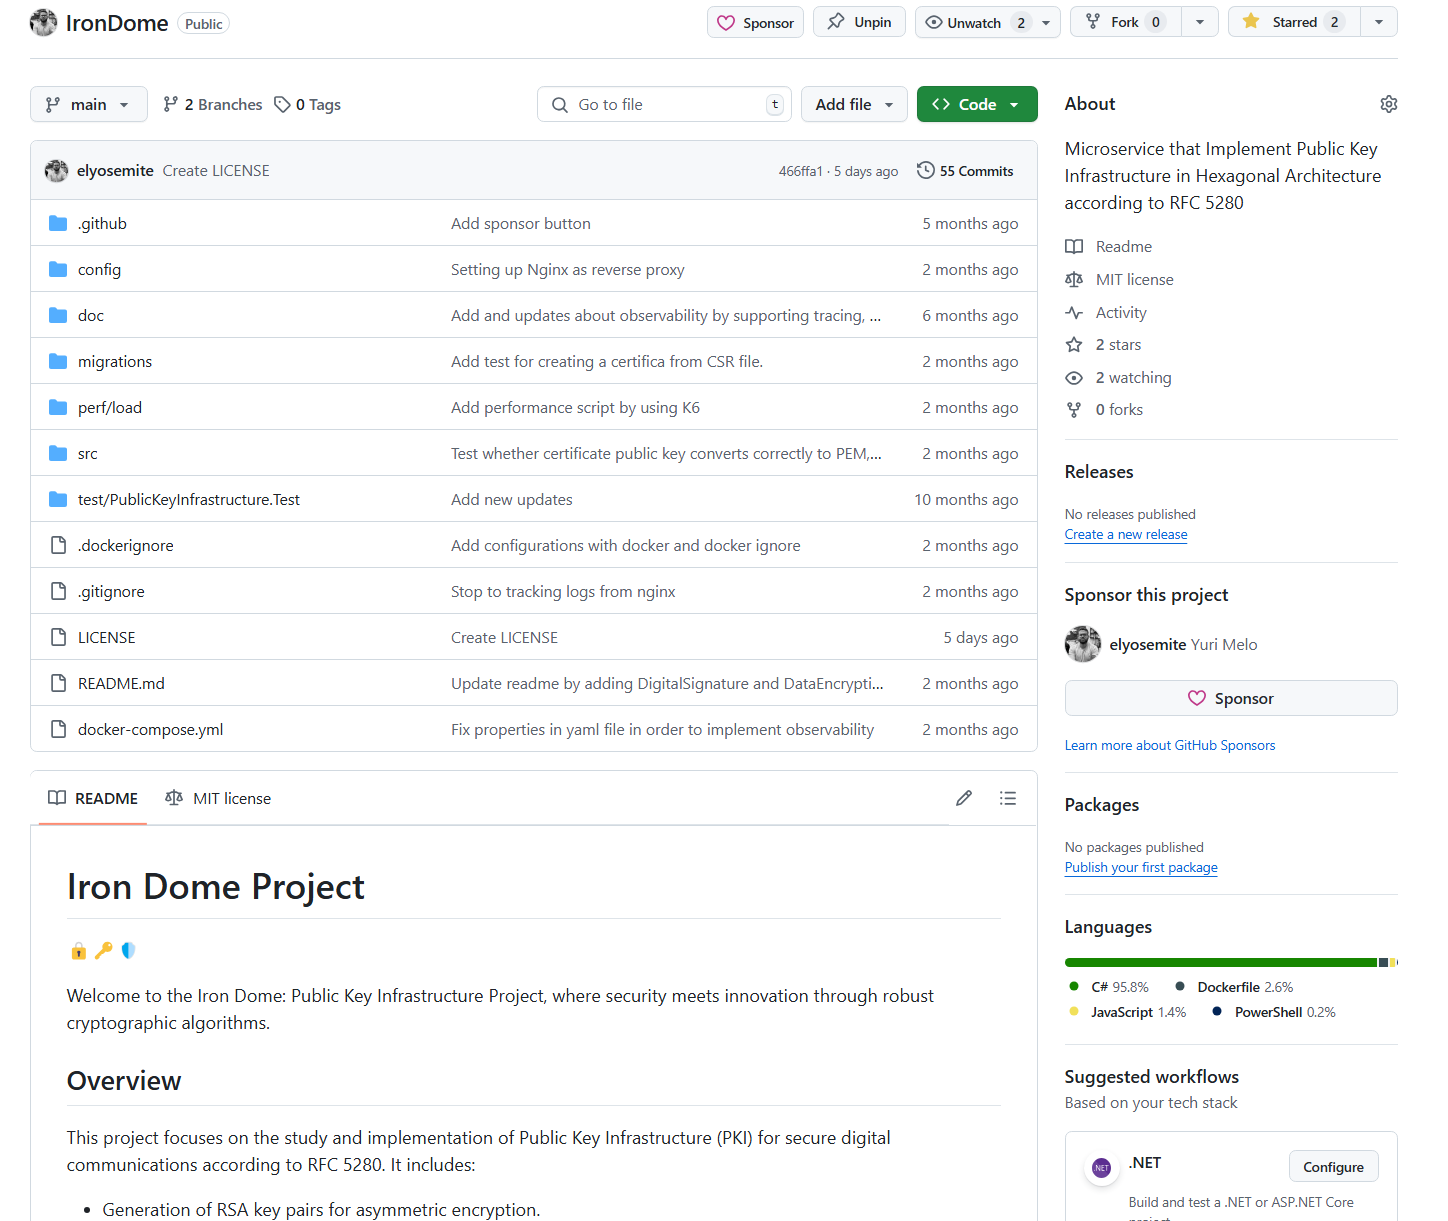Click the Create a new release link

click(1126, 534)
